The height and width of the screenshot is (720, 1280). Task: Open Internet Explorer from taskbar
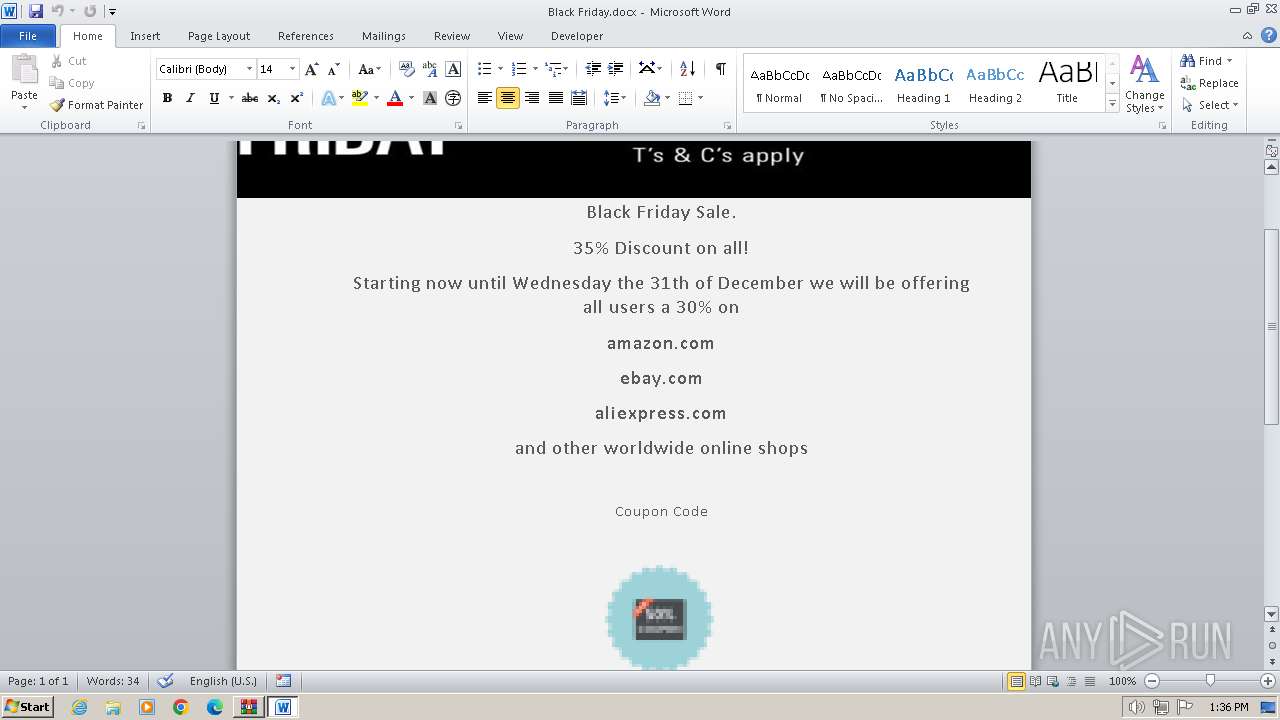(x=79, y=707)
